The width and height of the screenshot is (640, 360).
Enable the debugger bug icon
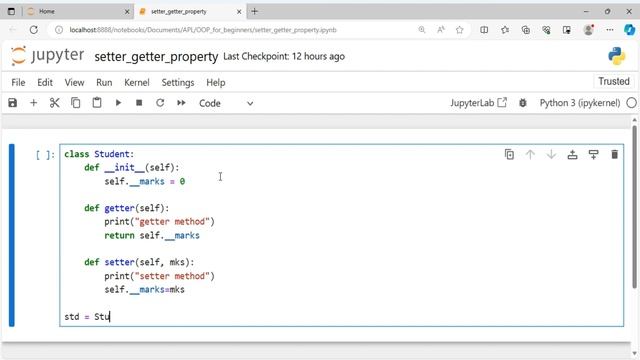tap(523, 103)
